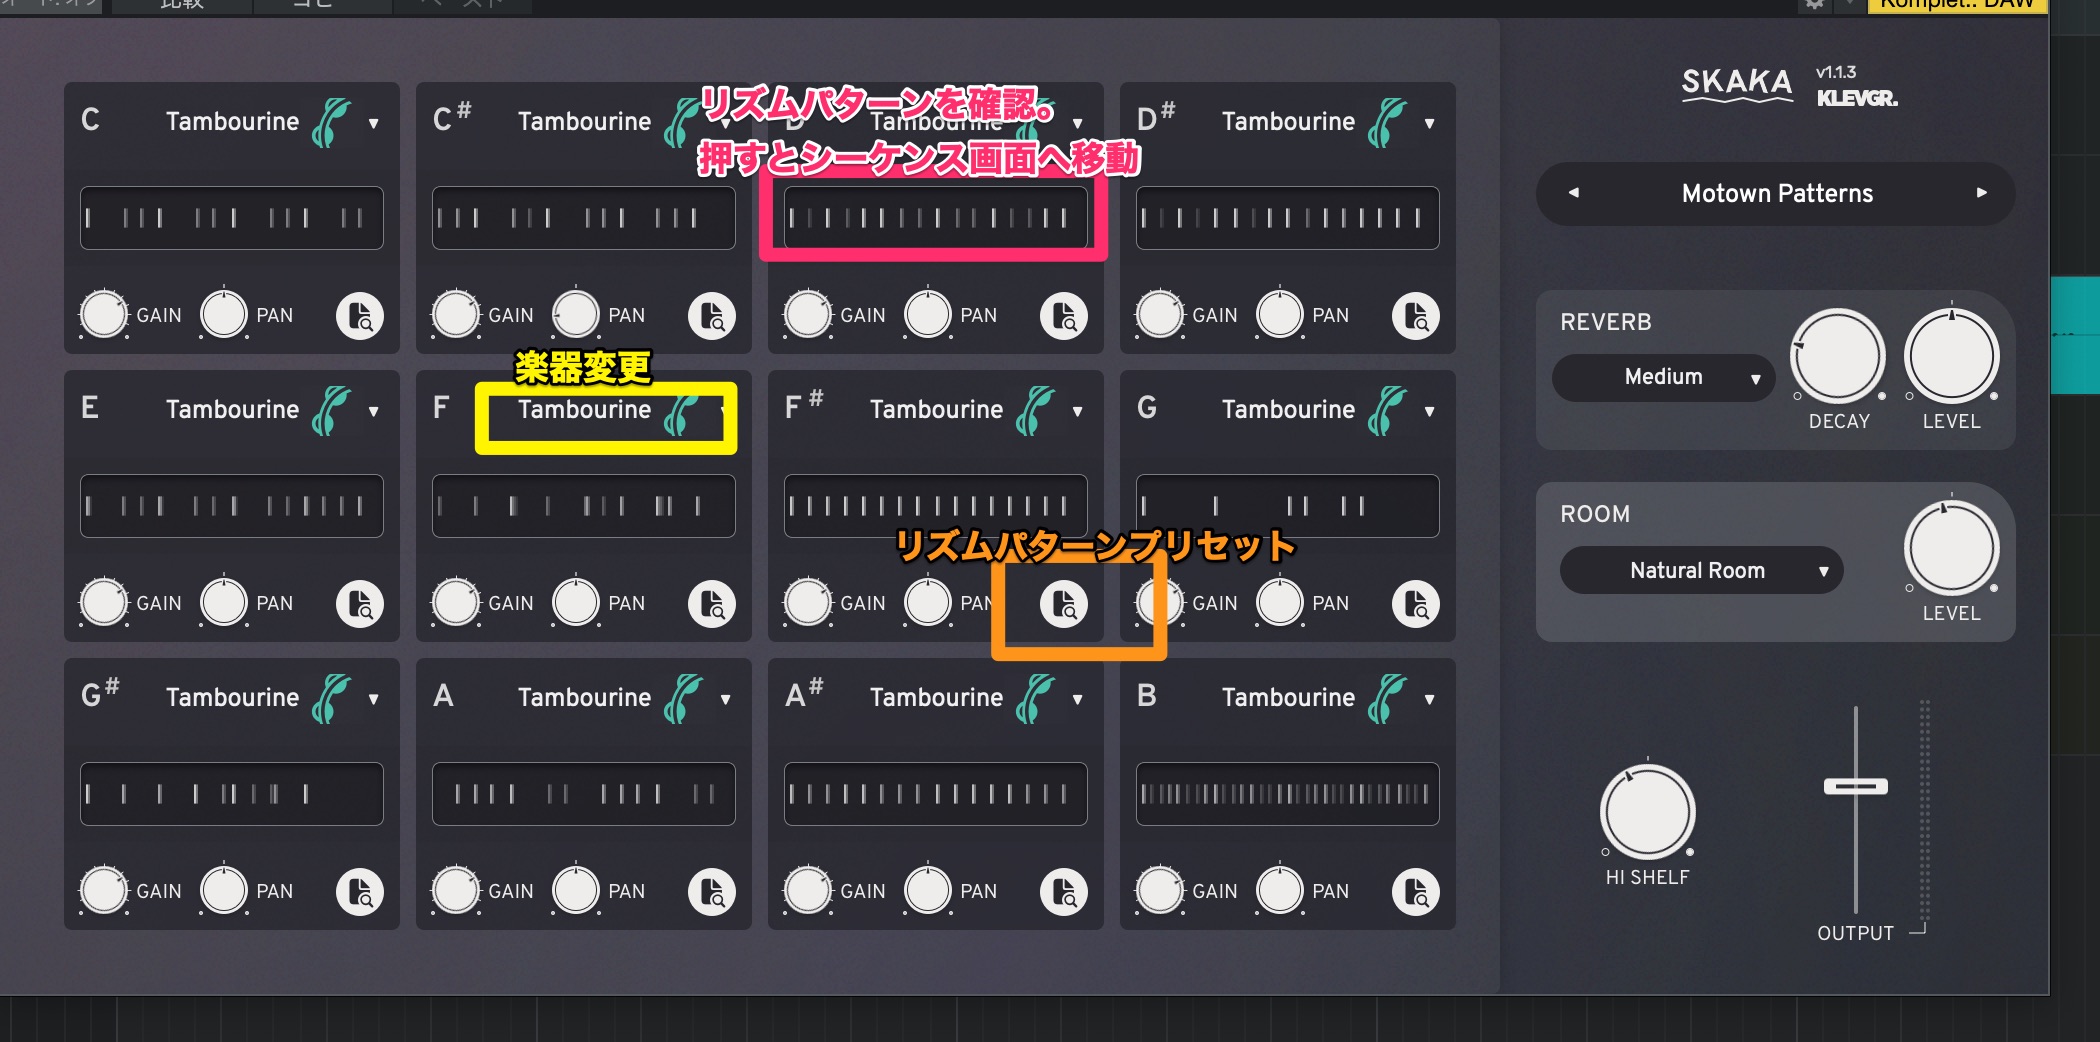The width and height of the screenshot is (2100, 1042).
Task: Open pattern preset browser for pad D#
Action: pyautogui.click(x=1416, y=316)
